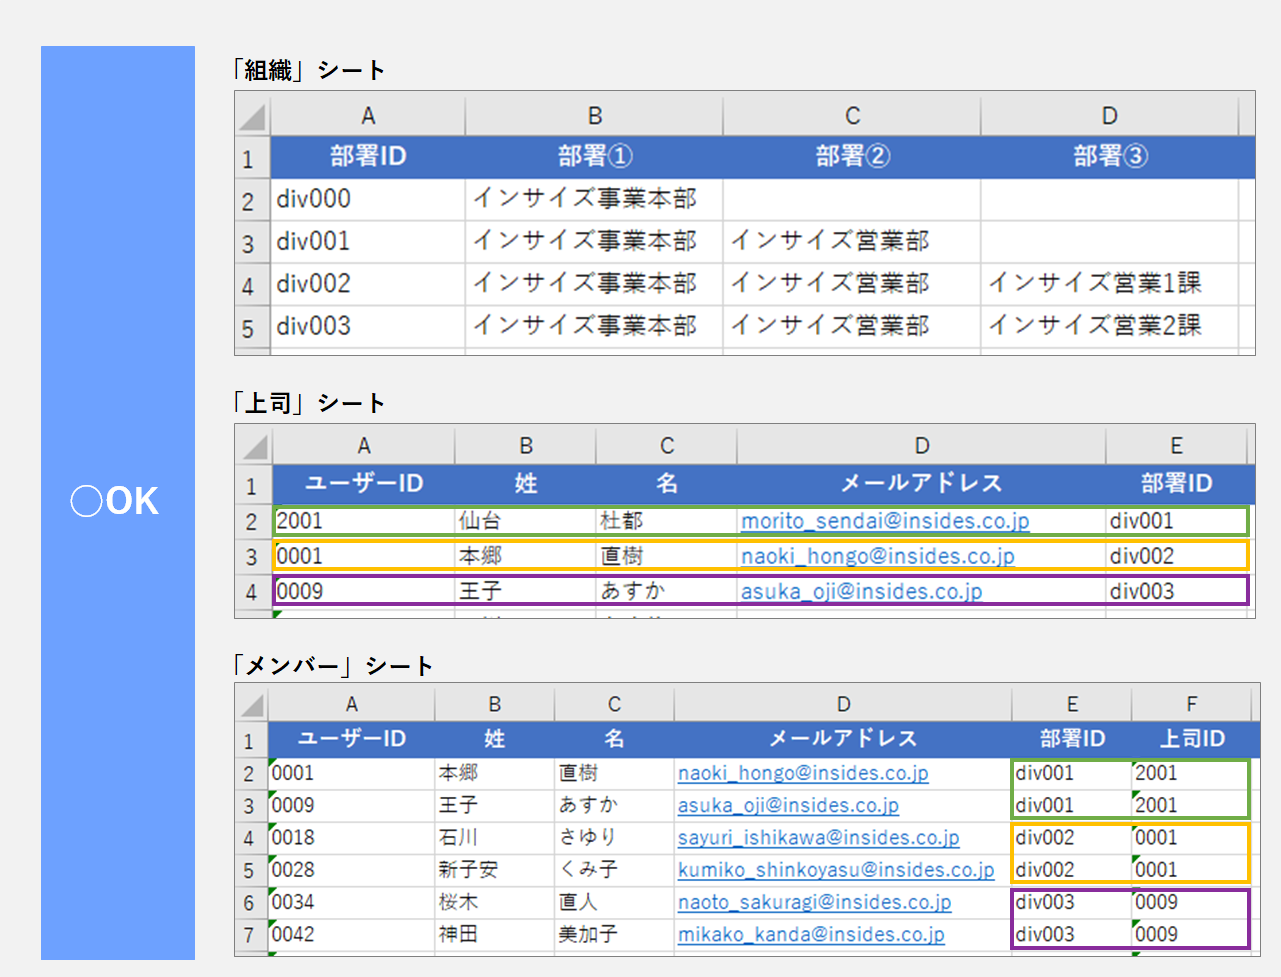The width and height of the screenshot is (1281, 977).
Task: Select 王子 cell in 上司 sheet
Action: click(526, 591)
